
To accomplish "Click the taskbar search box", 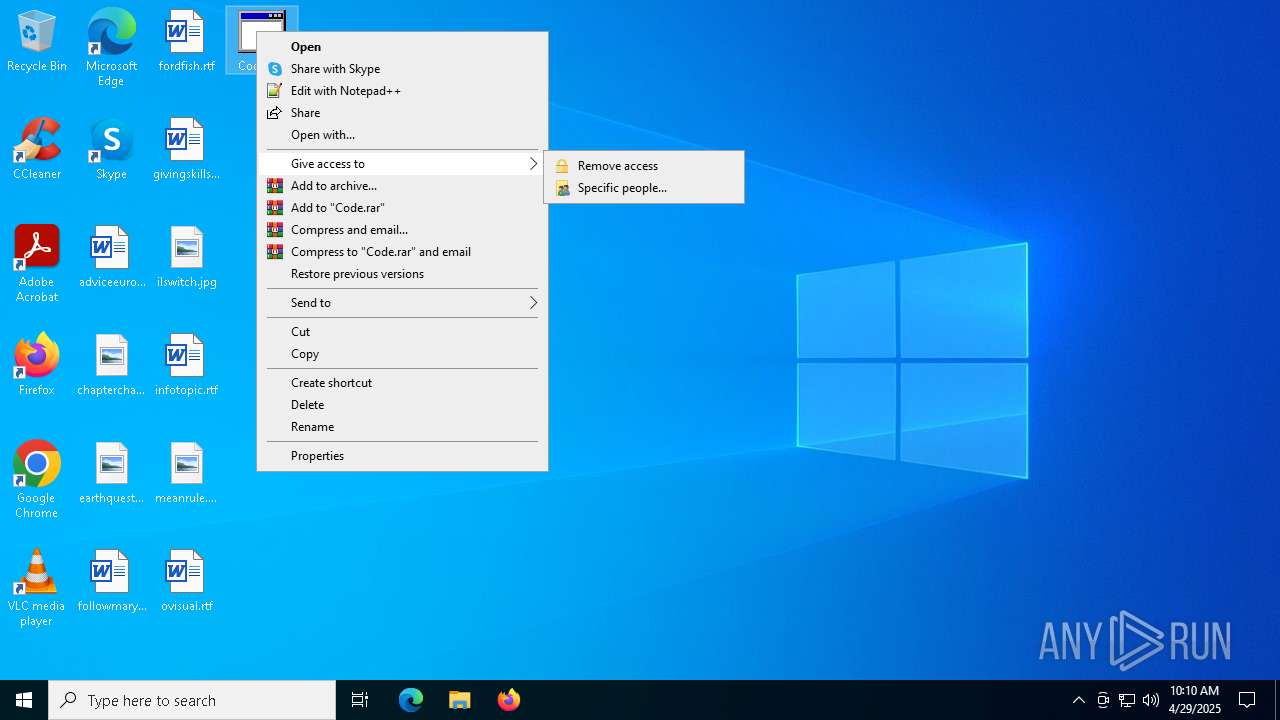I will [192, 700].
